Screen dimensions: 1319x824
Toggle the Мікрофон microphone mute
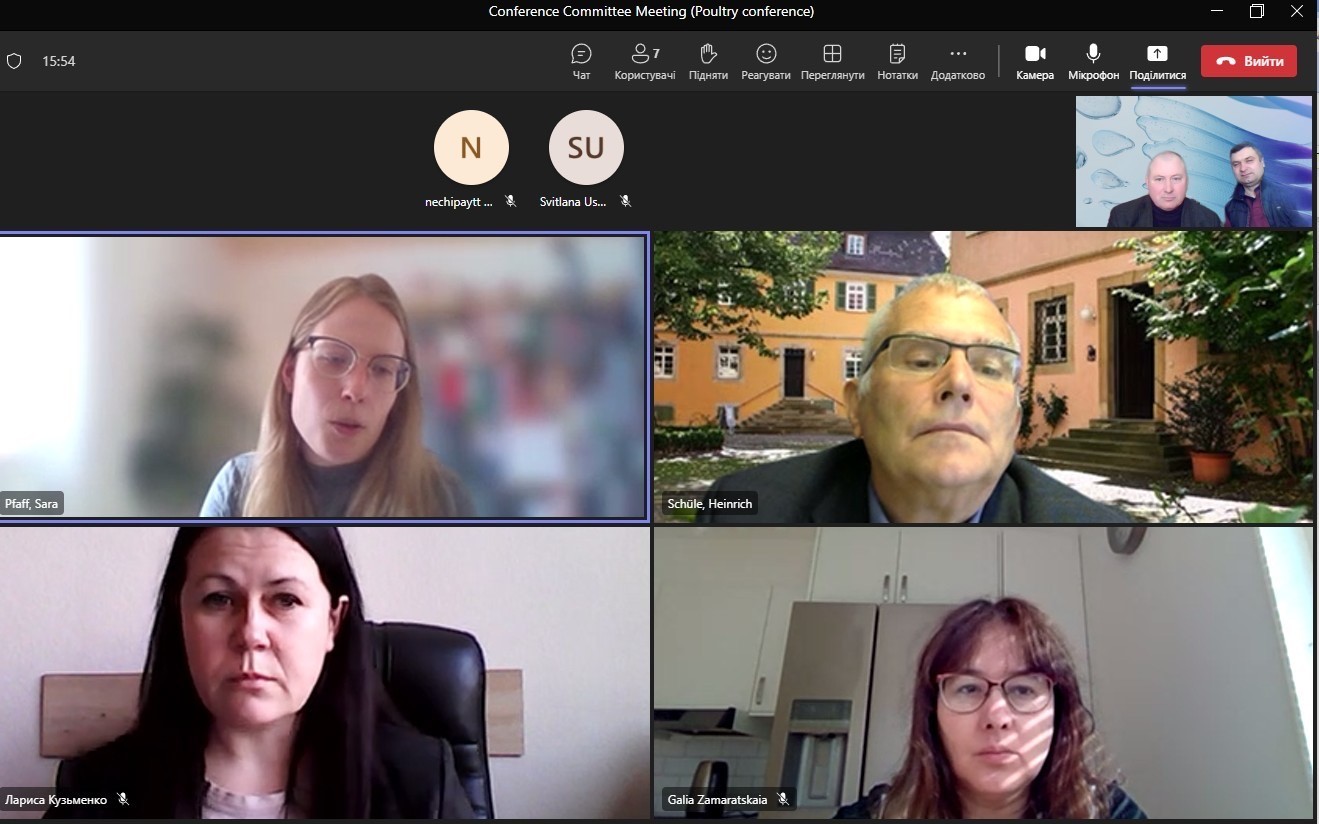pyautogui.click(x=1093, y=62)
